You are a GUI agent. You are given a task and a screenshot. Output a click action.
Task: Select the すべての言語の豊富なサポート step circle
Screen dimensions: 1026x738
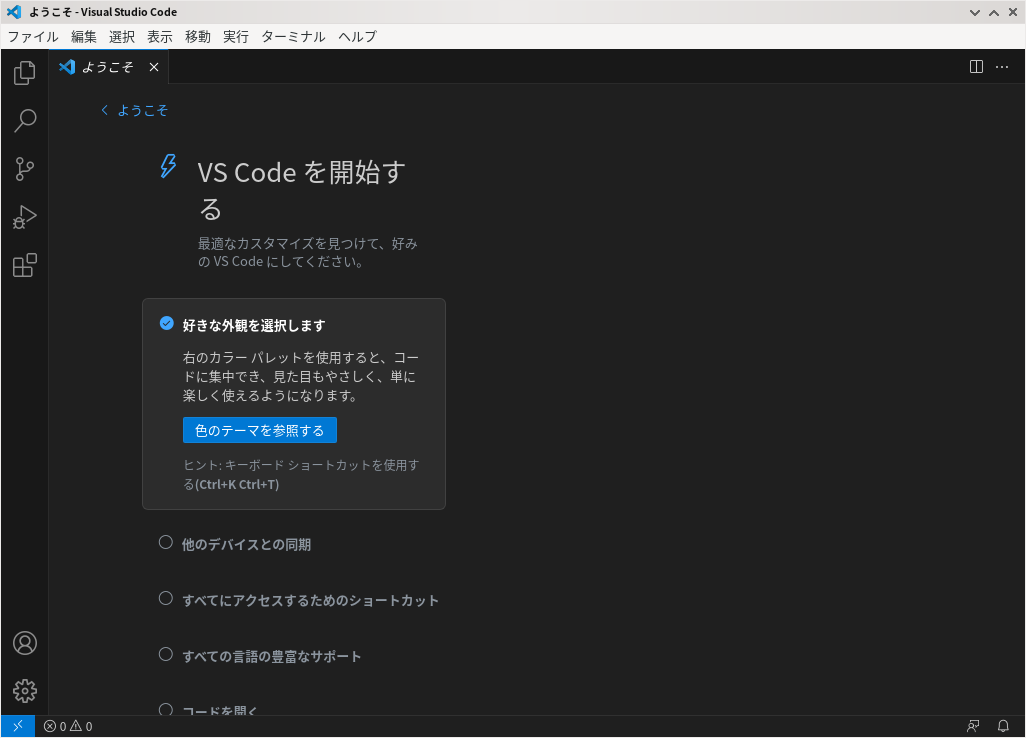coord(166,654)
